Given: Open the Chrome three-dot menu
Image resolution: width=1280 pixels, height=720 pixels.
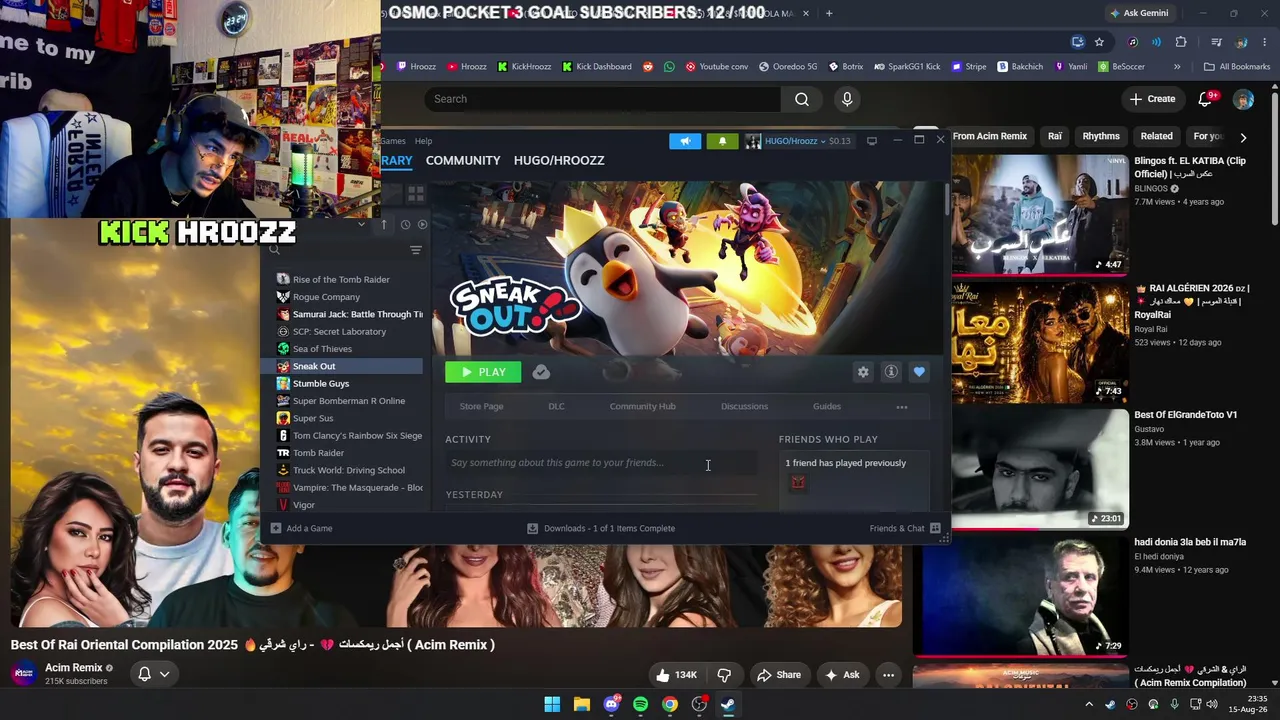Looking at the screenshot, I should [1265, 42].
